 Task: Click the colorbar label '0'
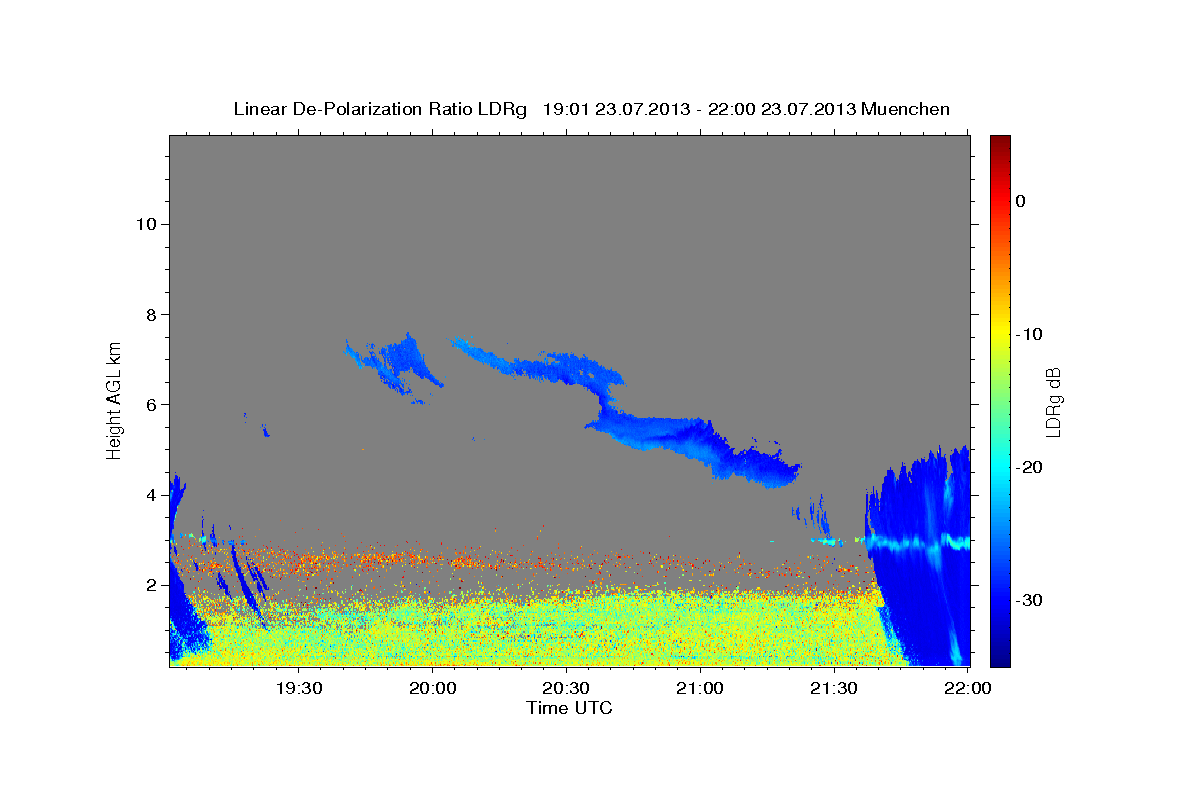[x=1021, y=201]
